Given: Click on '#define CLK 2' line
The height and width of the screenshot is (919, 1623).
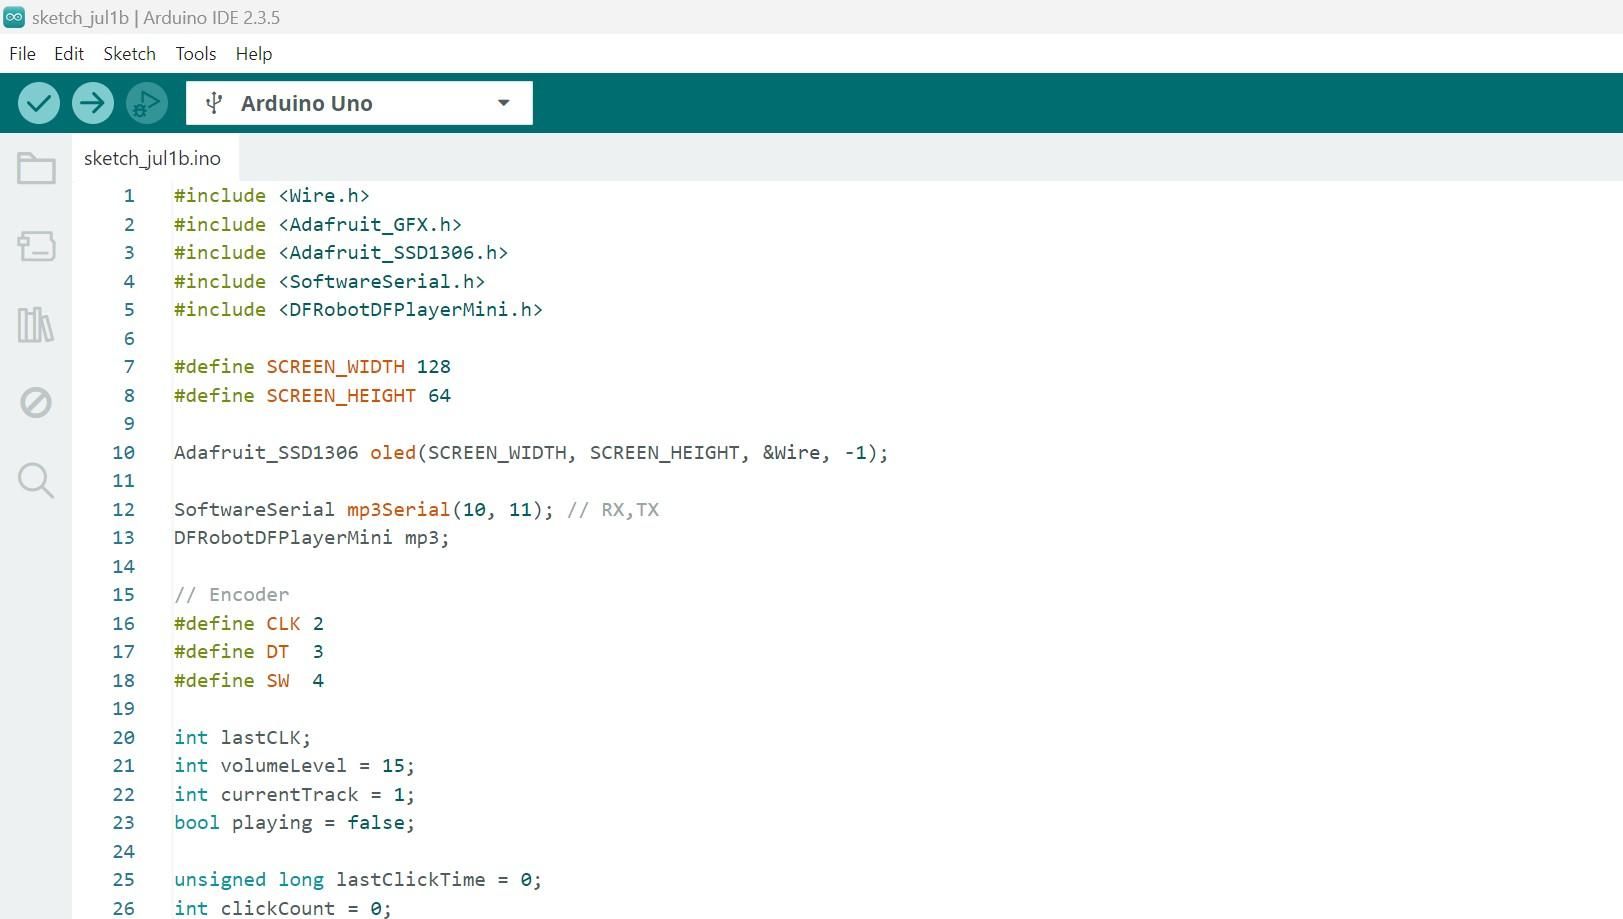Looking at the screenshot, I should click(249, 623).
